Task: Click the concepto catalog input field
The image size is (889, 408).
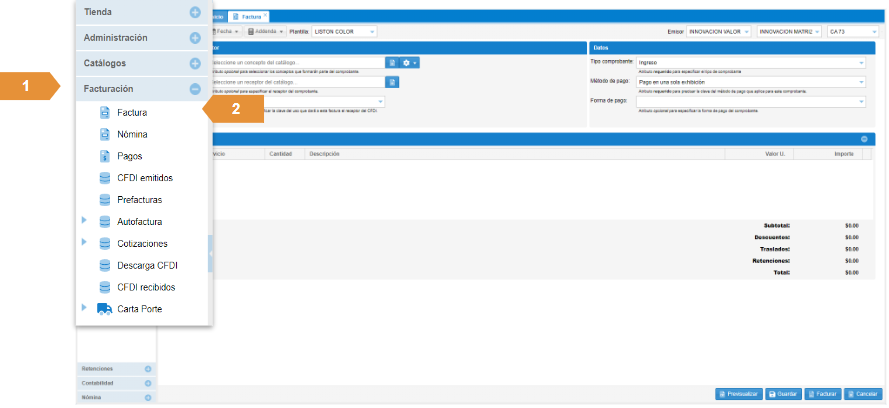Action: 298,62
